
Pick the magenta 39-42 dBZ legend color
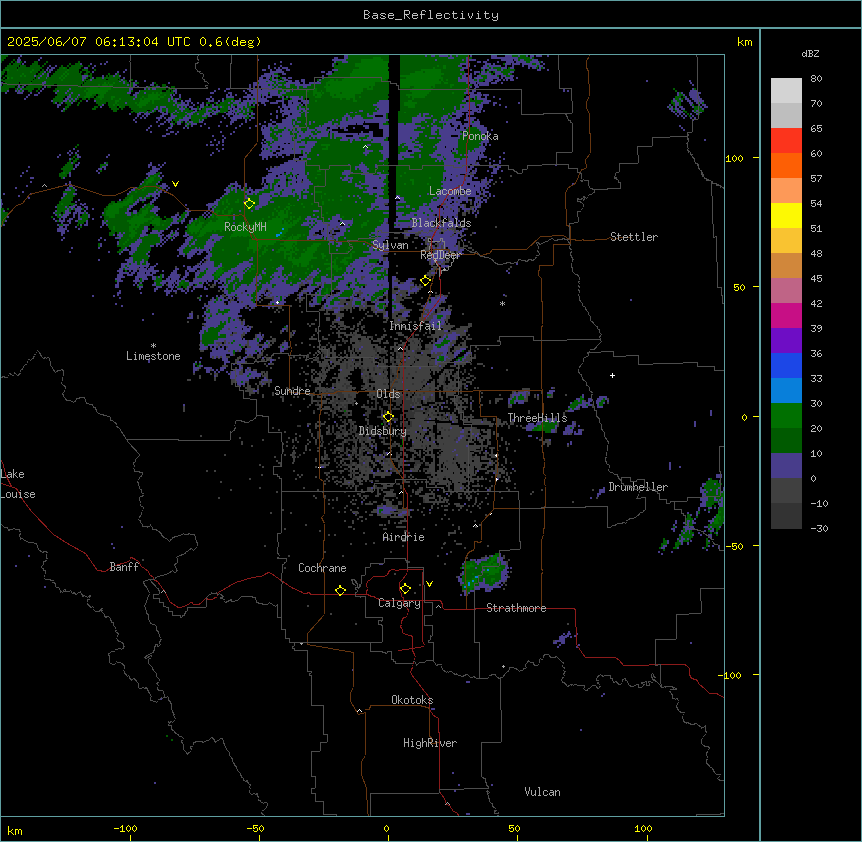(x=786, y=315)
